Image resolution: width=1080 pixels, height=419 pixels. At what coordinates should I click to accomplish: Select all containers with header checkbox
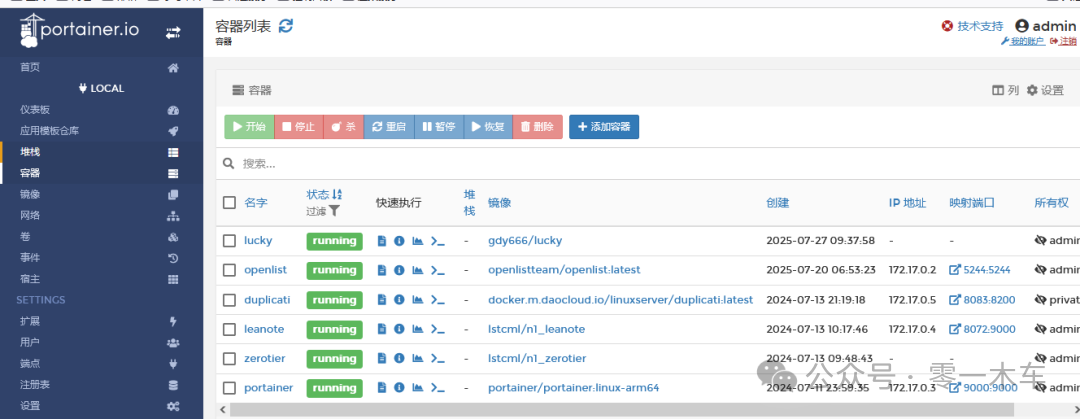[229, 203]
